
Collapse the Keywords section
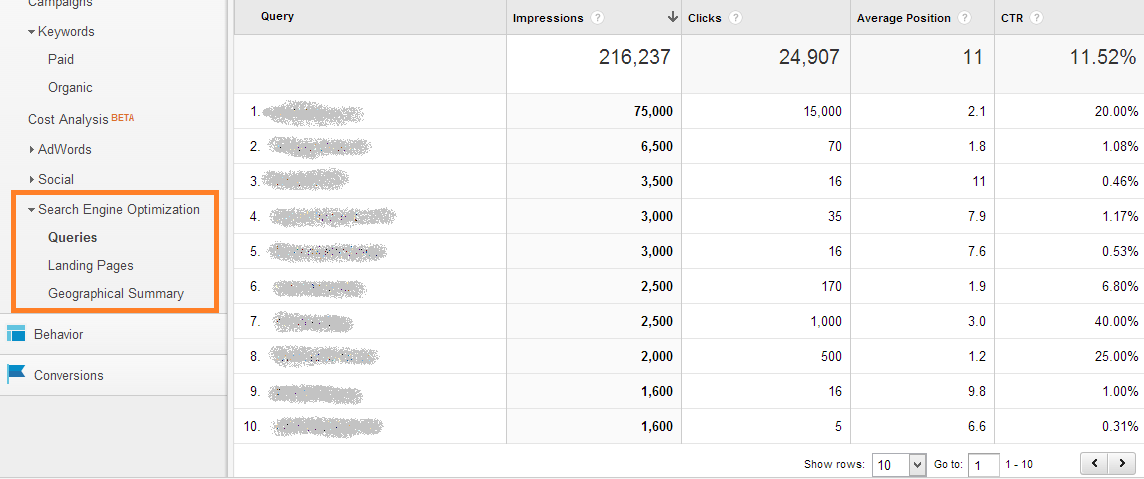coord(32,32)
